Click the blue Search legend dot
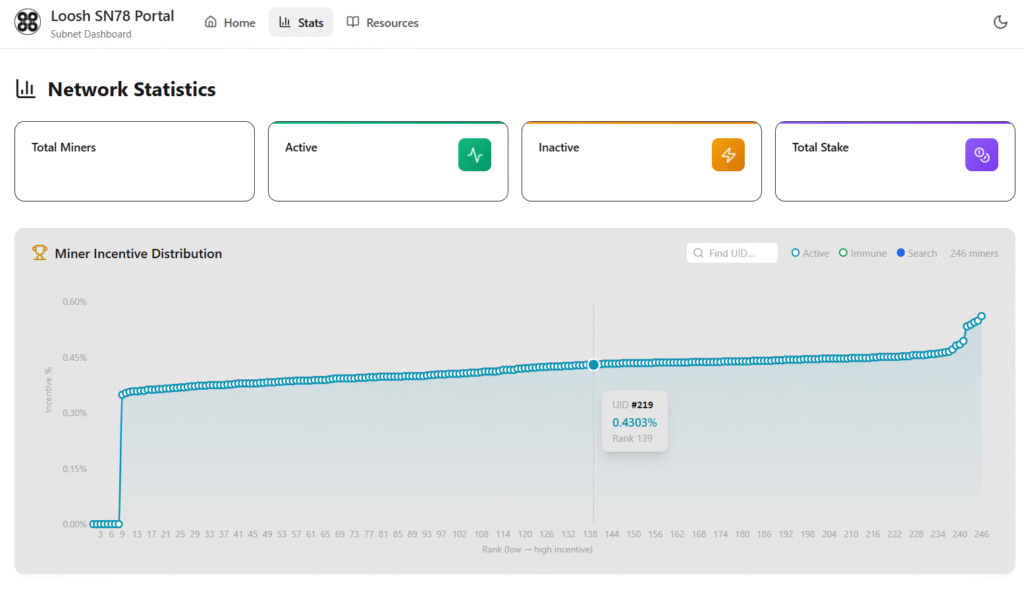This screenshot has height=590, width=1024. pyautogui.click(x=900, y=253)
